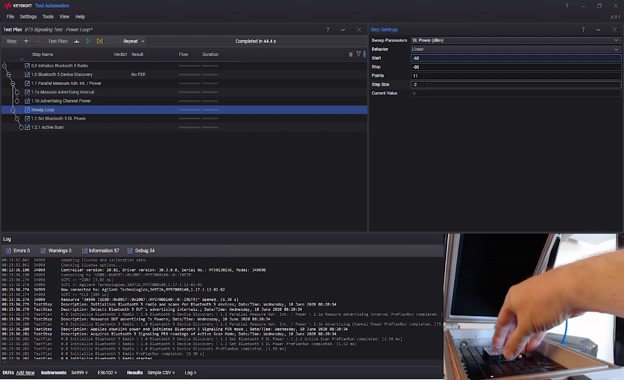Viewport: 624px width, 380px height.
Task: Toggle the Warnings log filter checkbox
Action: point(43,251)
